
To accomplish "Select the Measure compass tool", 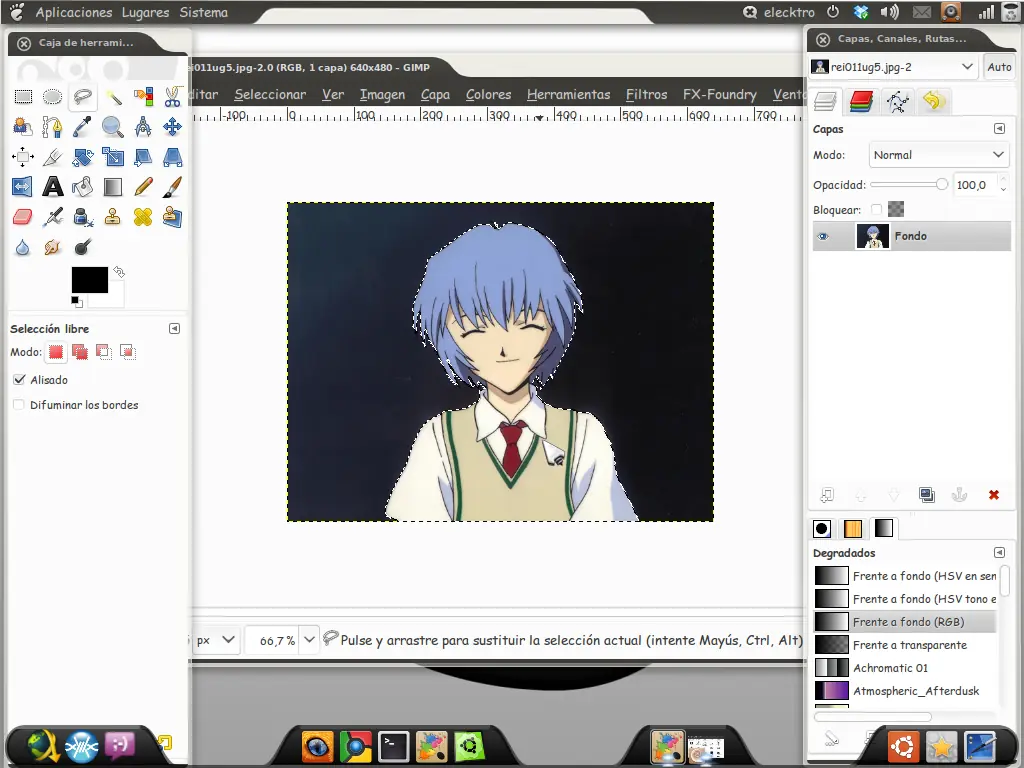I will (143, 127).
